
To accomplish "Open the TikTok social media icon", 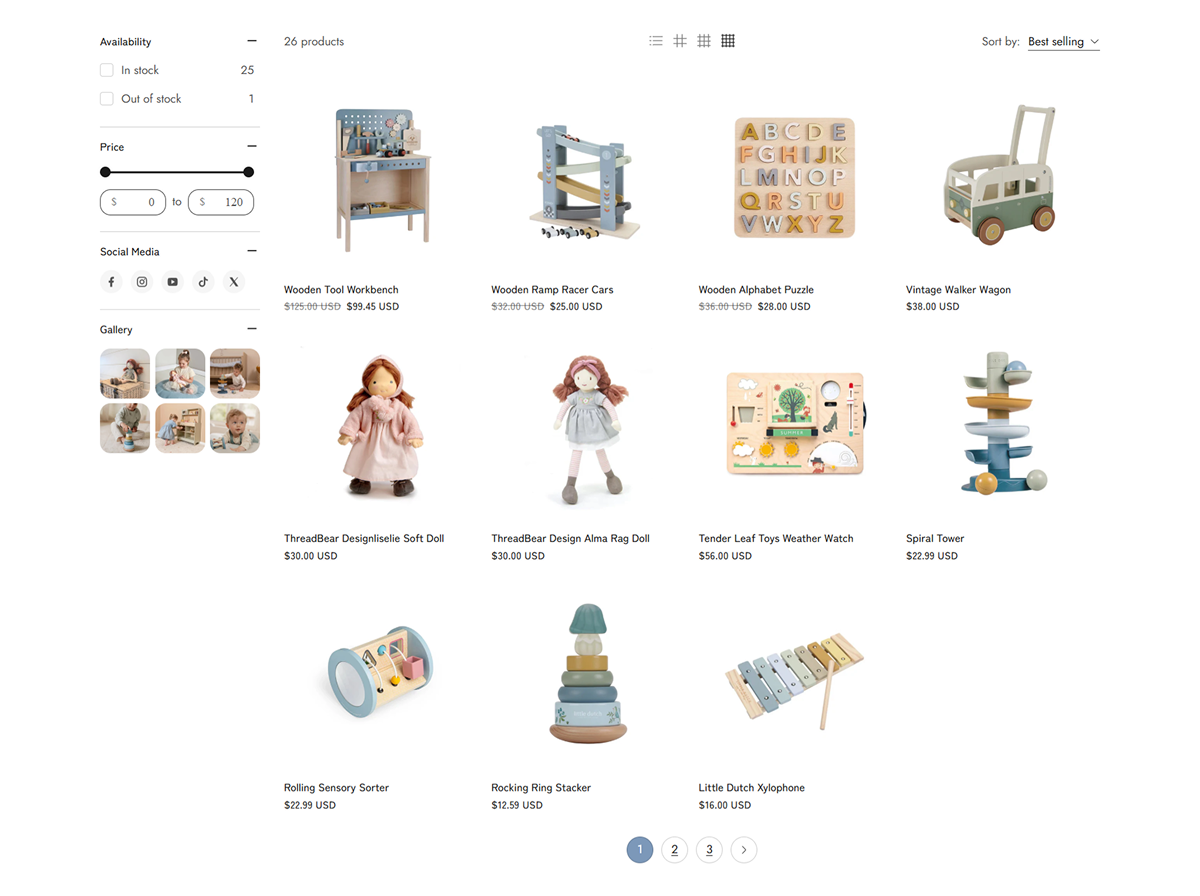I will pyautogui.click(x=203, y=282).
